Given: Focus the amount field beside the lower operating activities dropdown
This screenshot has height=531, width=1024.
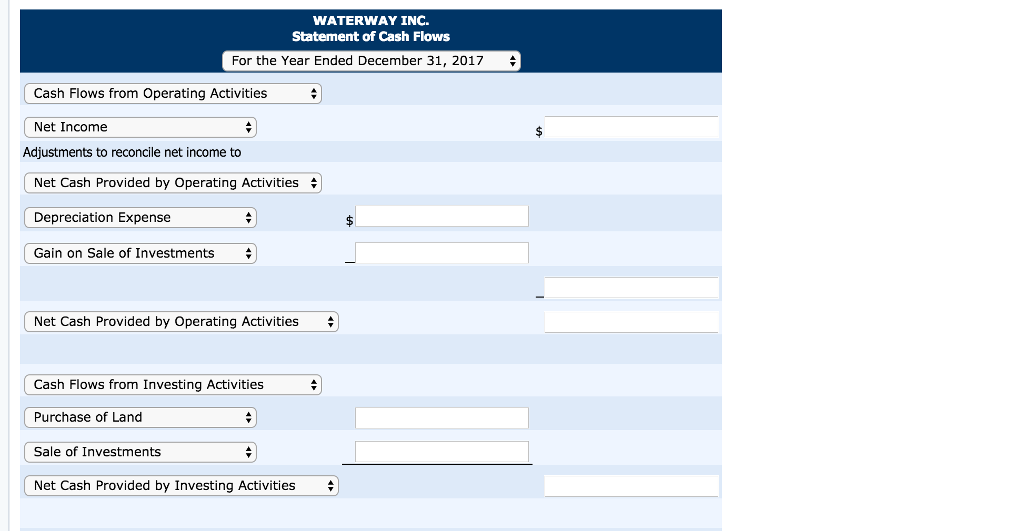Looking at the screenshot, I should [x=631, y=322].
